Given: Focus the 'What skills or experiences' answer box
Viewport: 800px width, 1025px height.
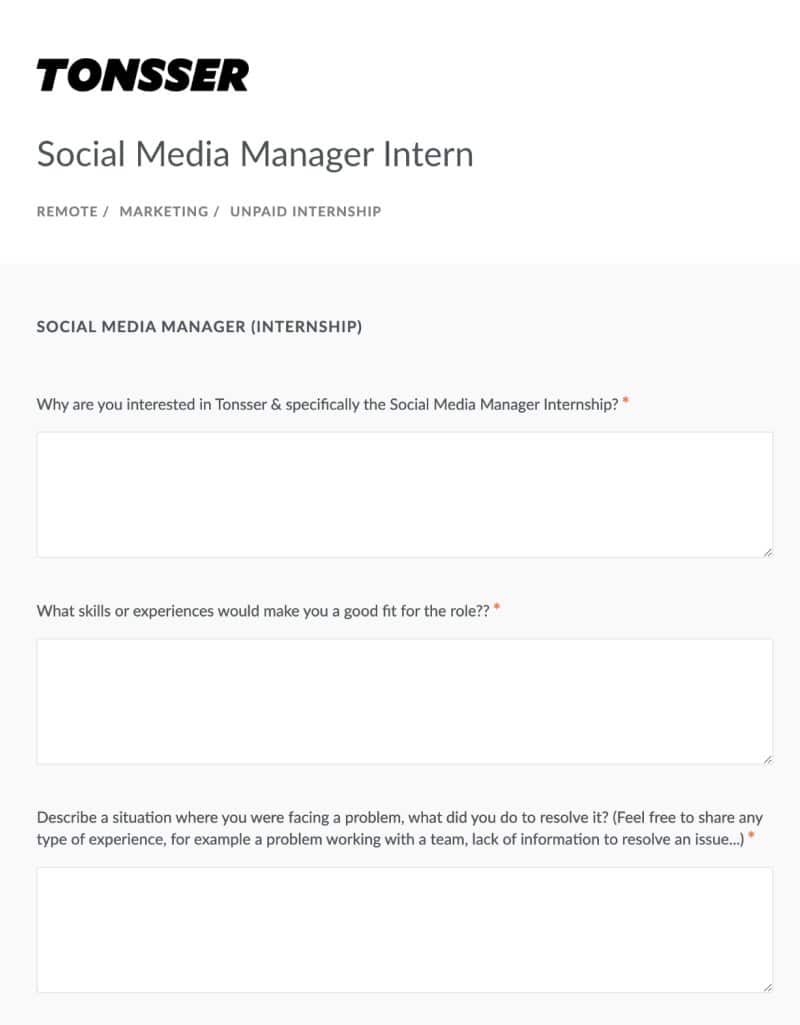Looking at the screenshot, I should (405, 701).
